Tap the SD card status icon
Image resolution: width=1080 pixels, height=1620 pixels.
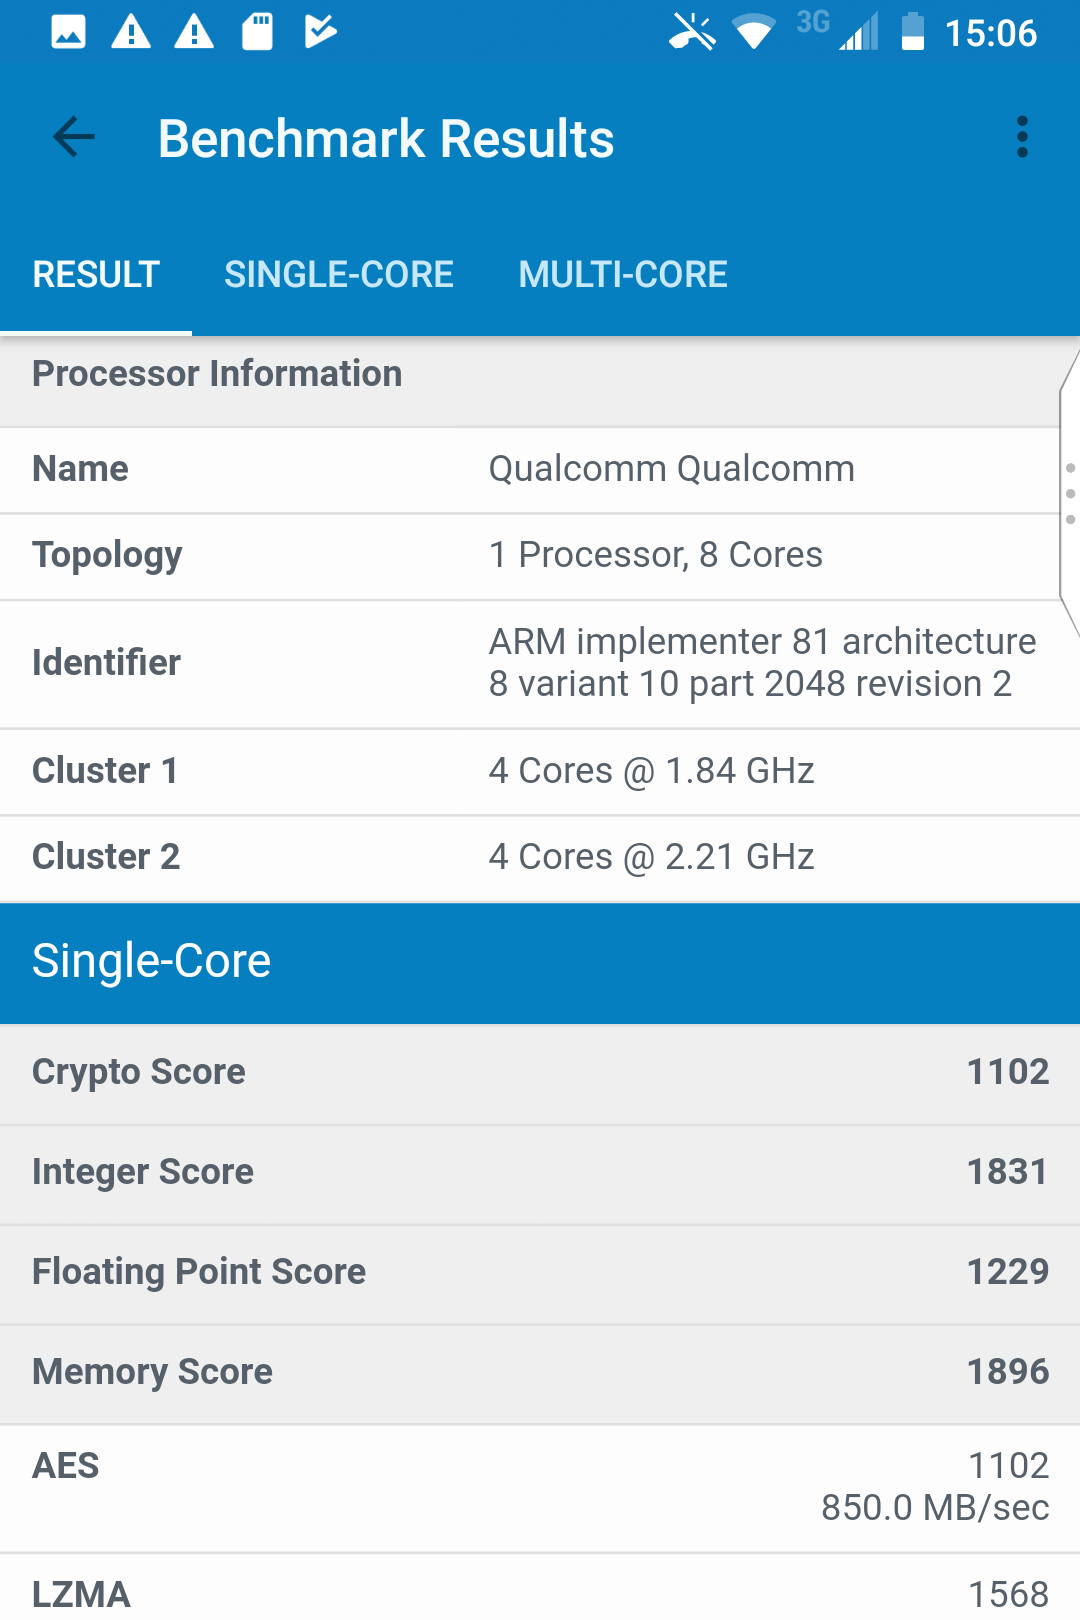coord(257,32)
